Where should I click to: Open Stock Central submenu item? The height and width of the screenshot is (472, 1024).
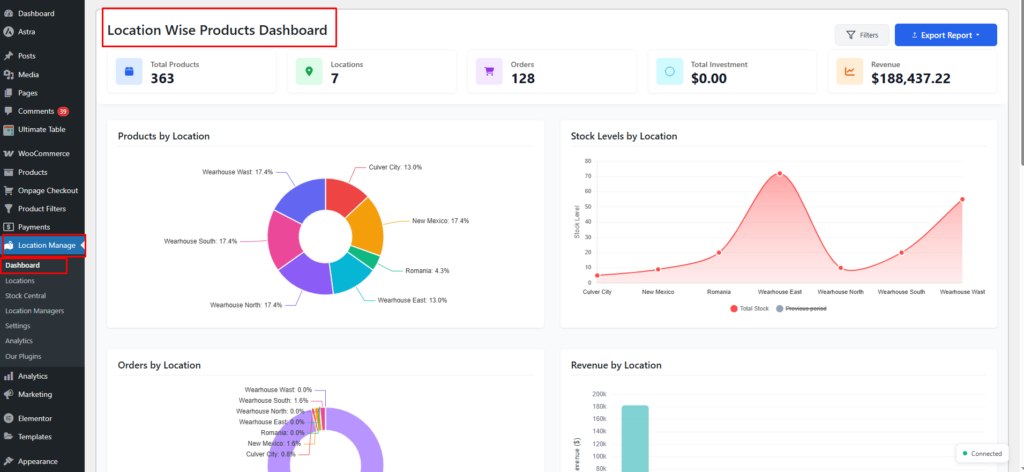(x=26, y=296)
